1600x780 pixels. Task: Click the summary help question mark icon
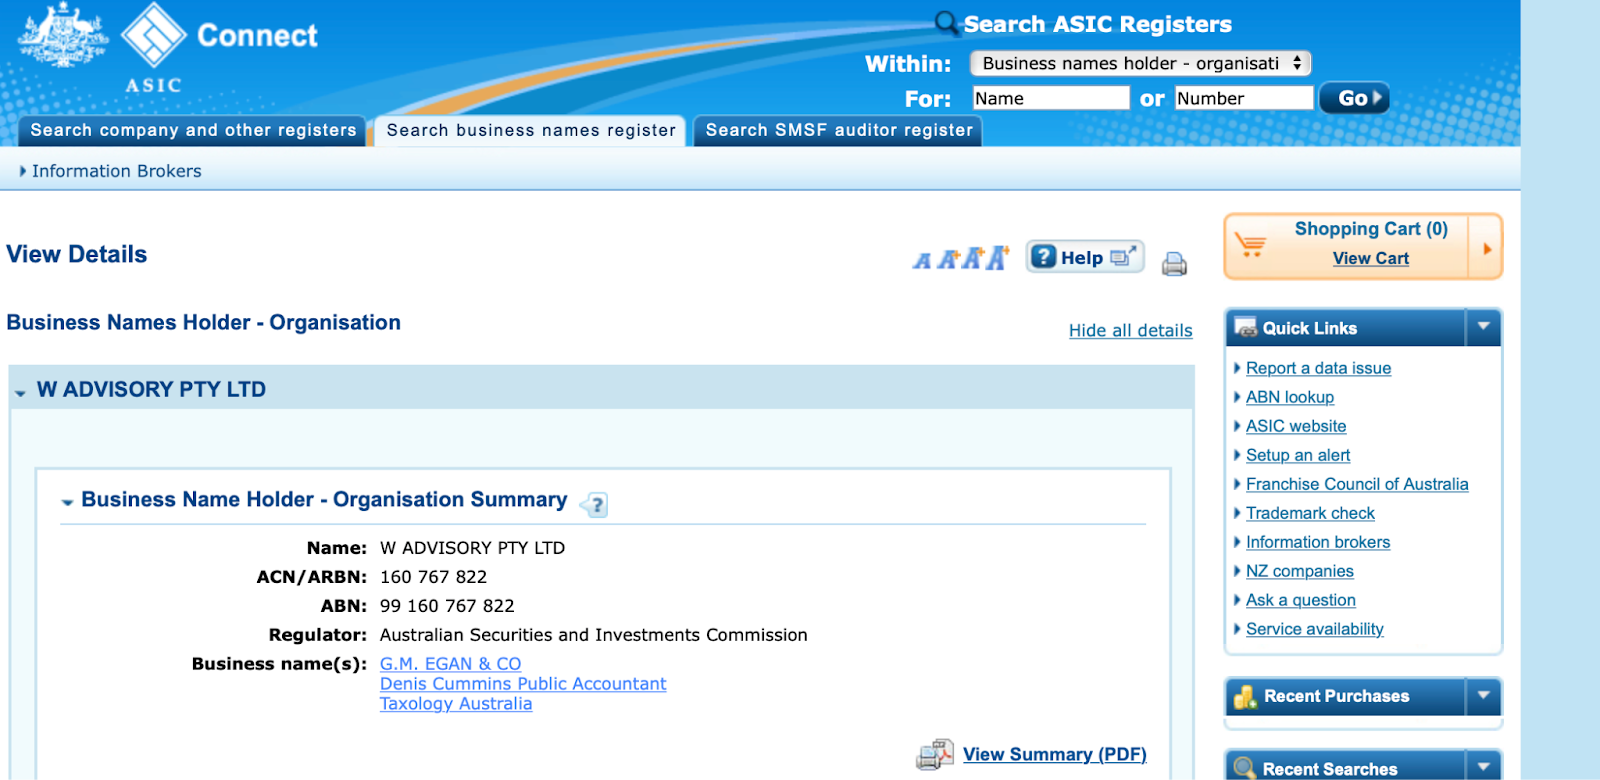coord(595,504)
